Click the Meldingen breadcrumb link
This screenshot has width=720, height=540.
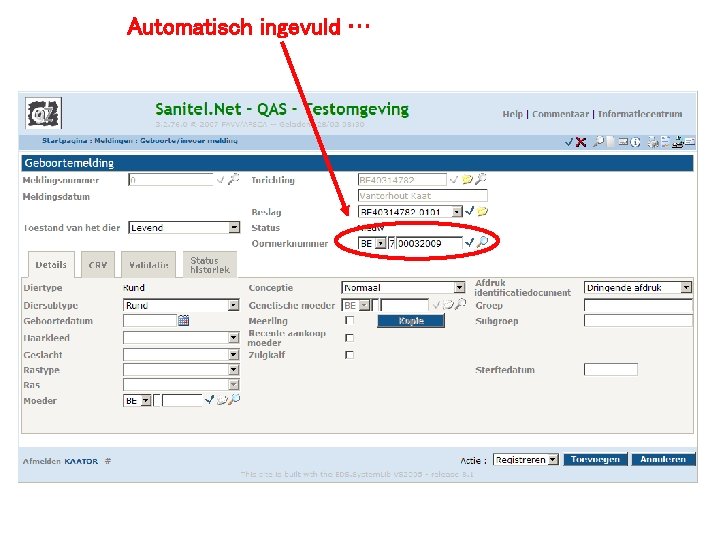(x=113, y=141)
